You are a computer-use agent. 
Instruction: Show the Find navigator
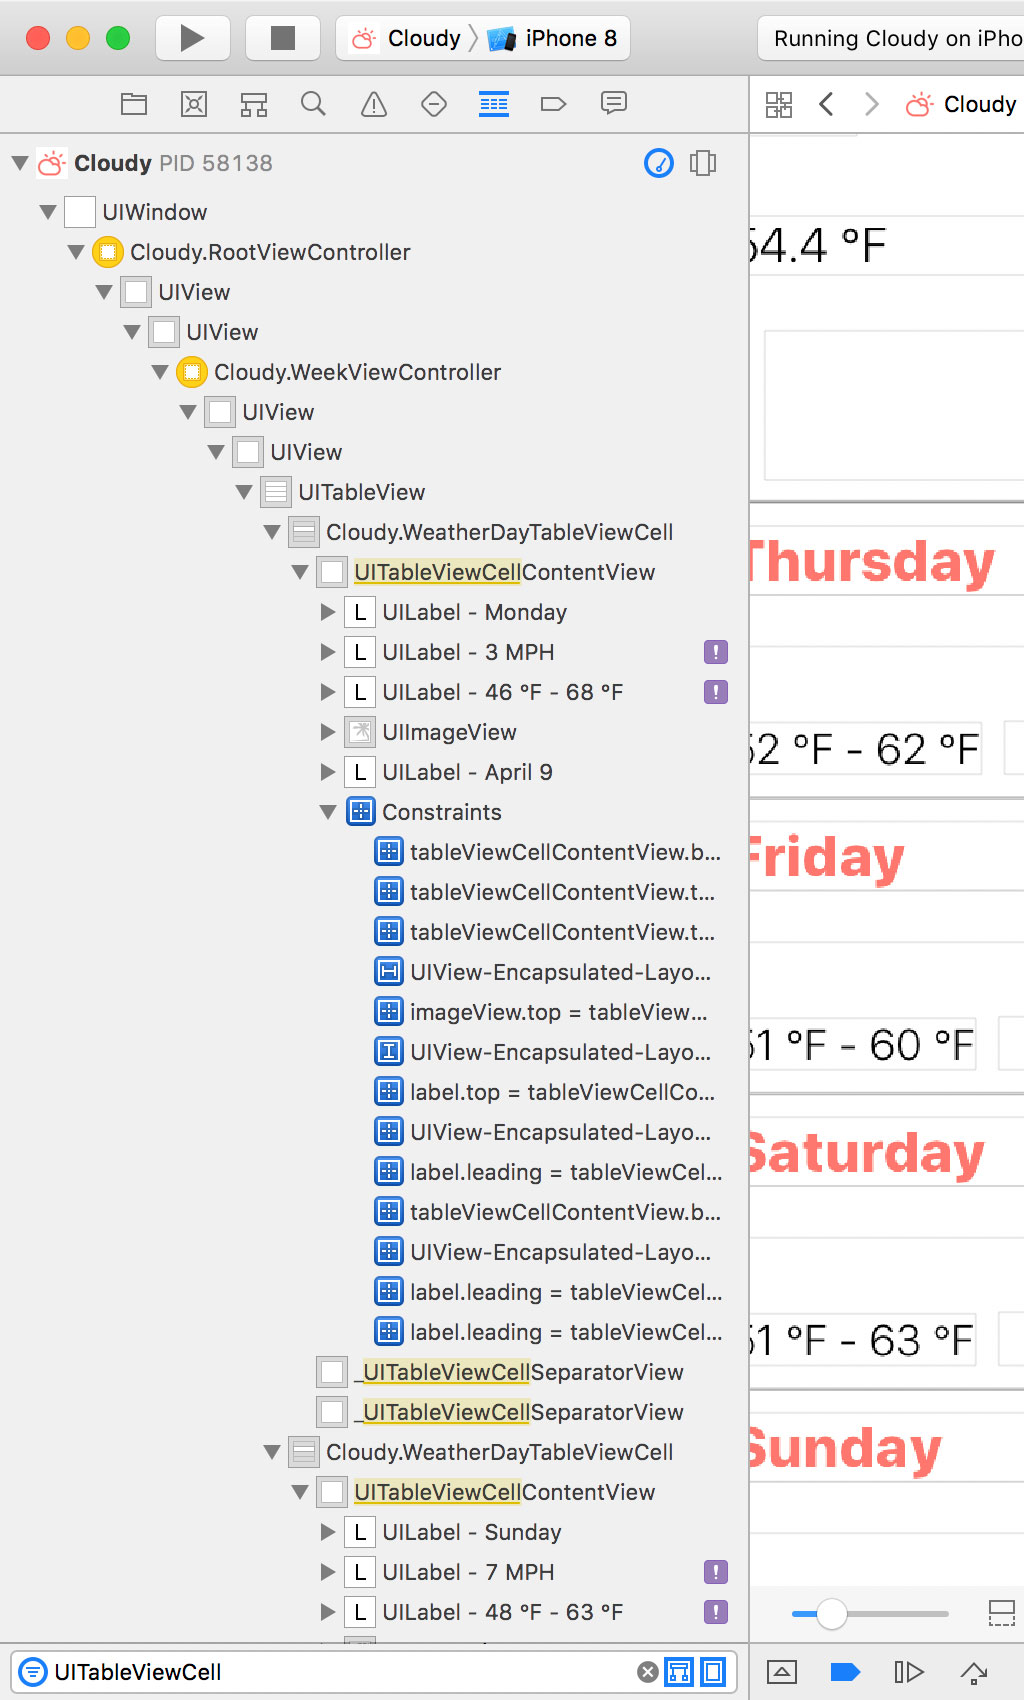(x=314, y=104)
